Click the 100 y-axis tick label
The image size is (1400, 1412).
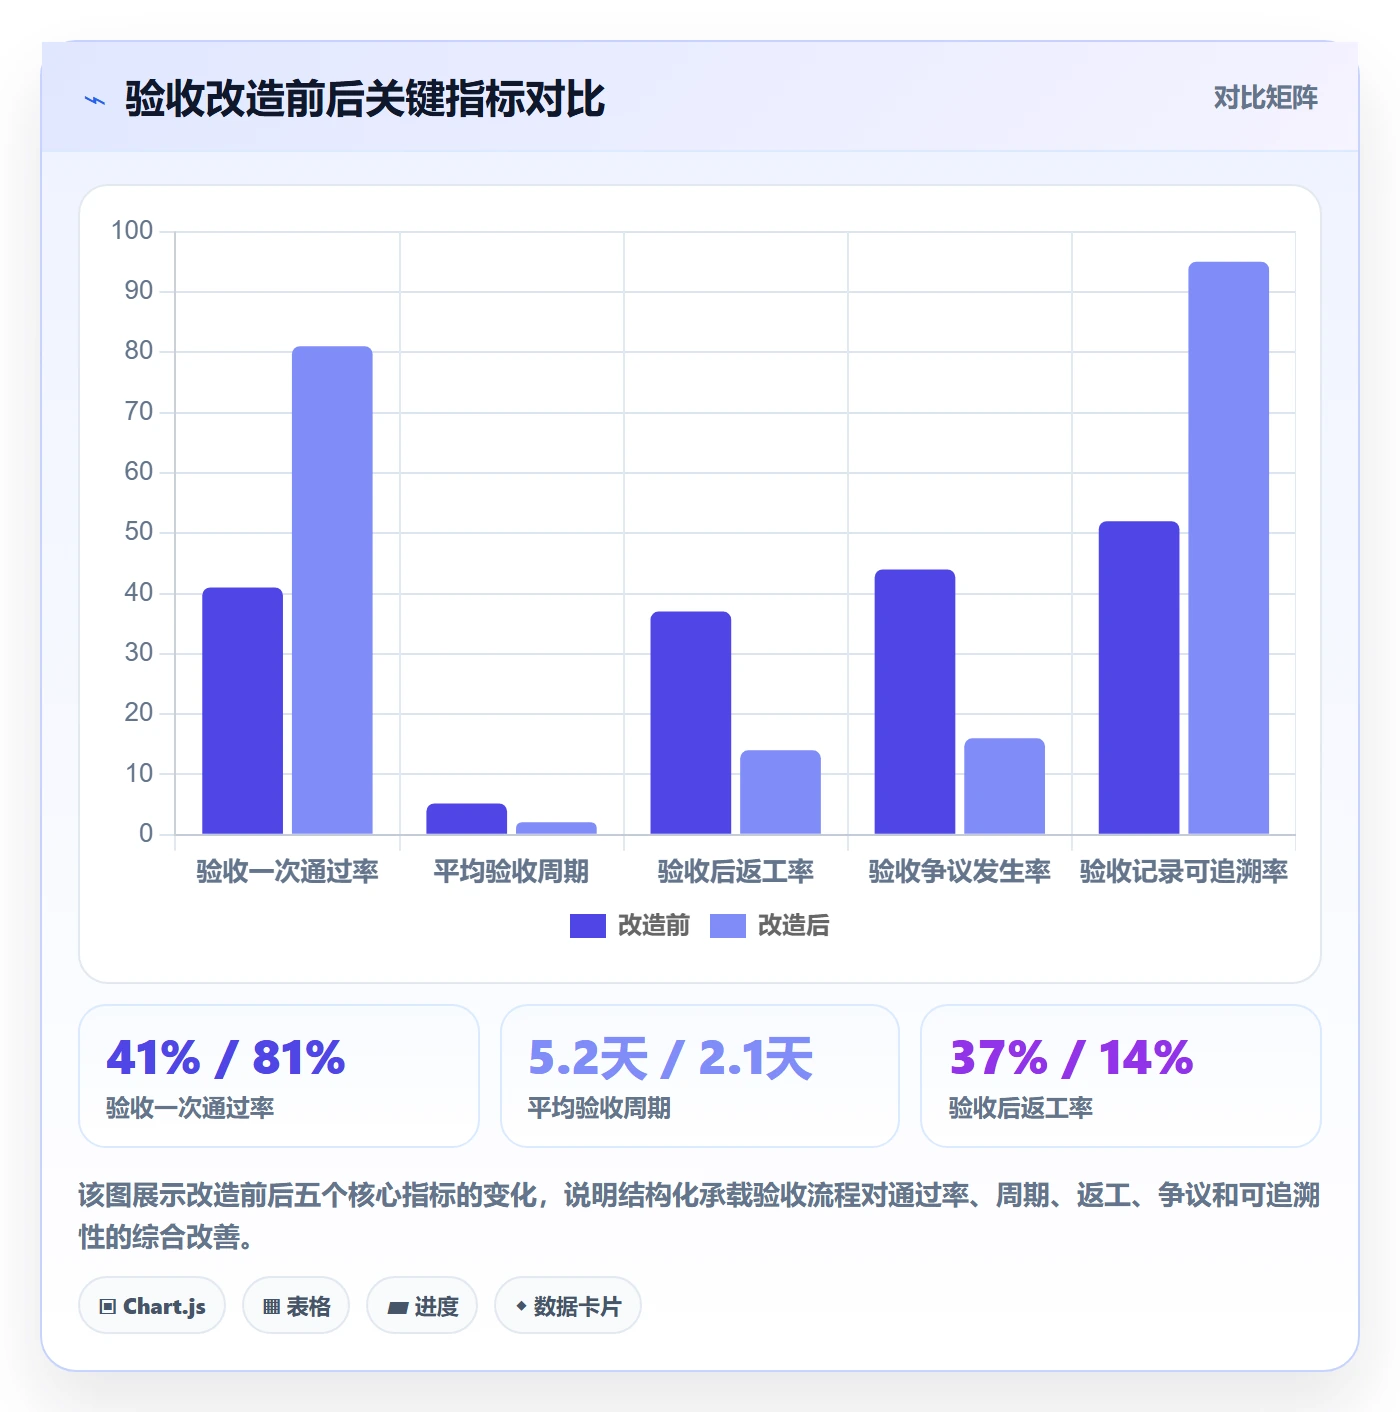132,231
